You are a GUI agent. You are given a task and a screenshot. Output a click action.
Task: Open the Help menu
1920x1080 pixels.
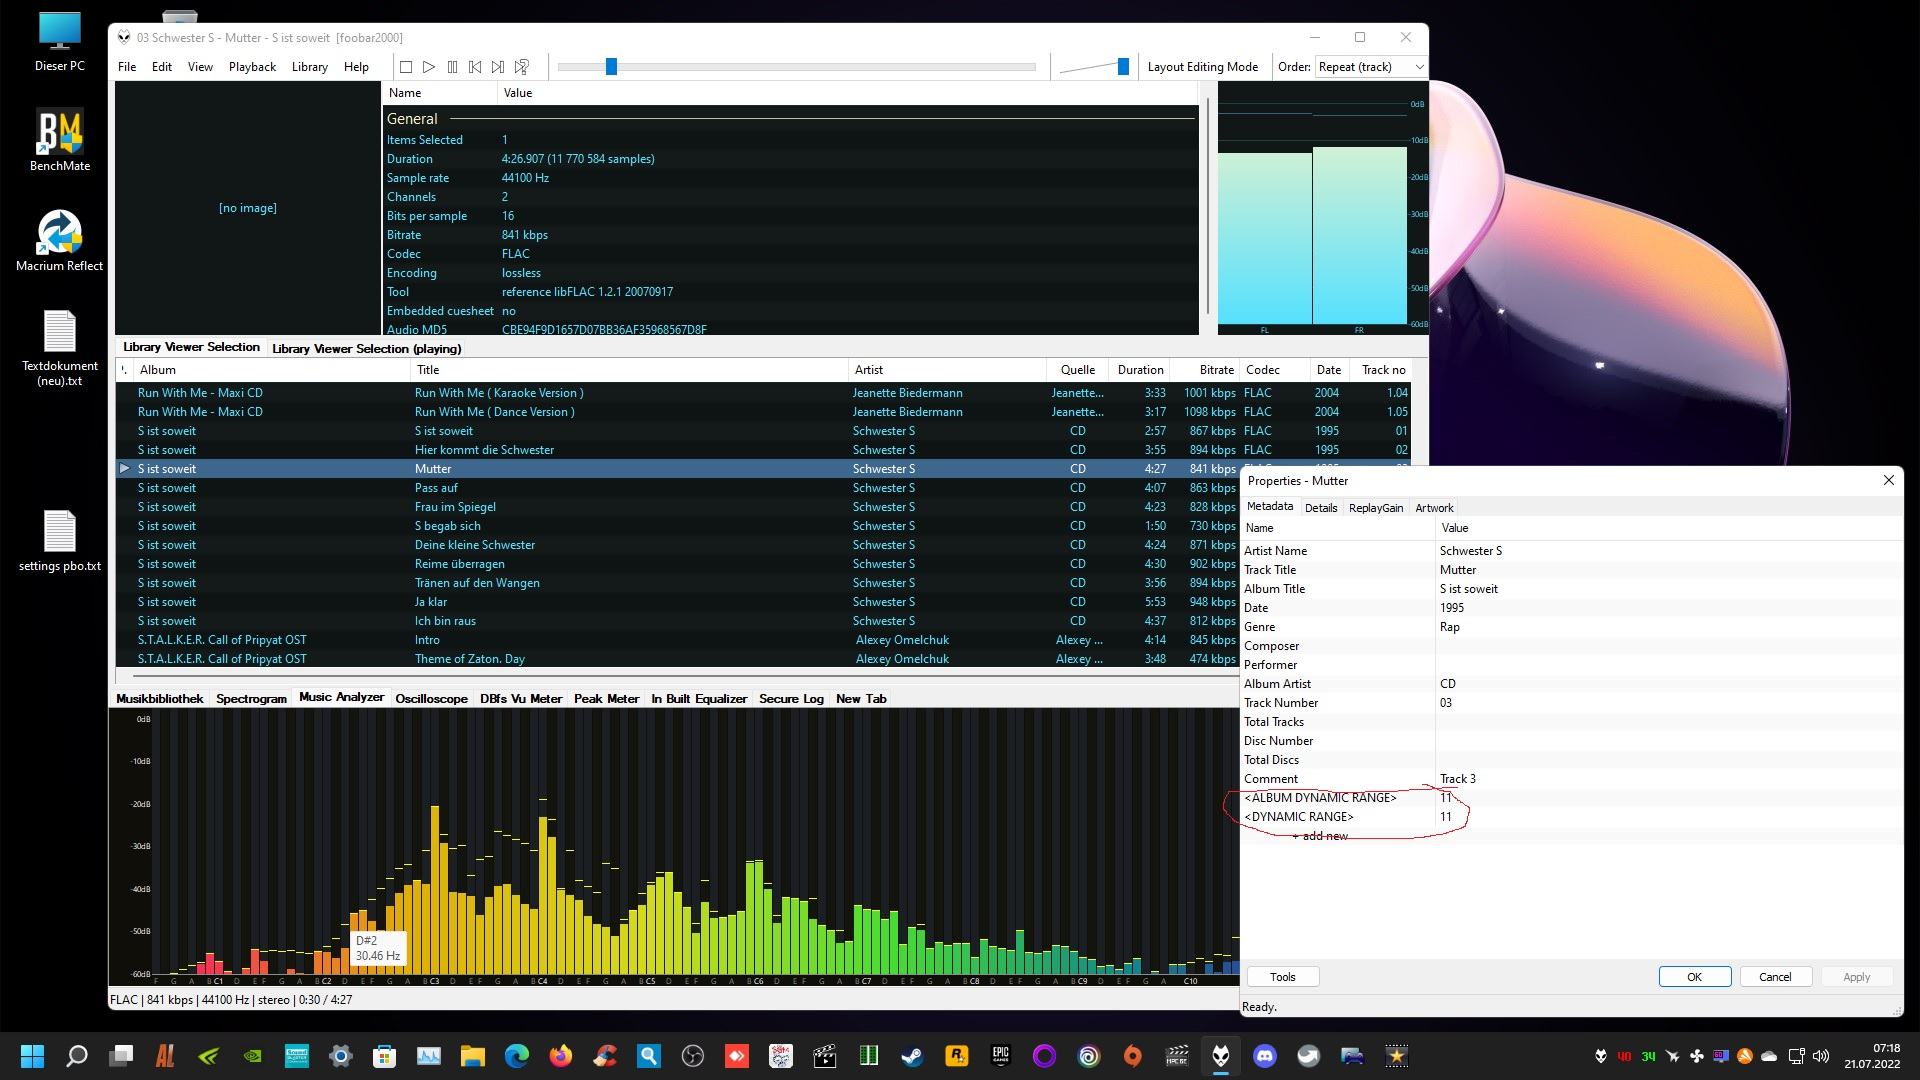[356, 67]
